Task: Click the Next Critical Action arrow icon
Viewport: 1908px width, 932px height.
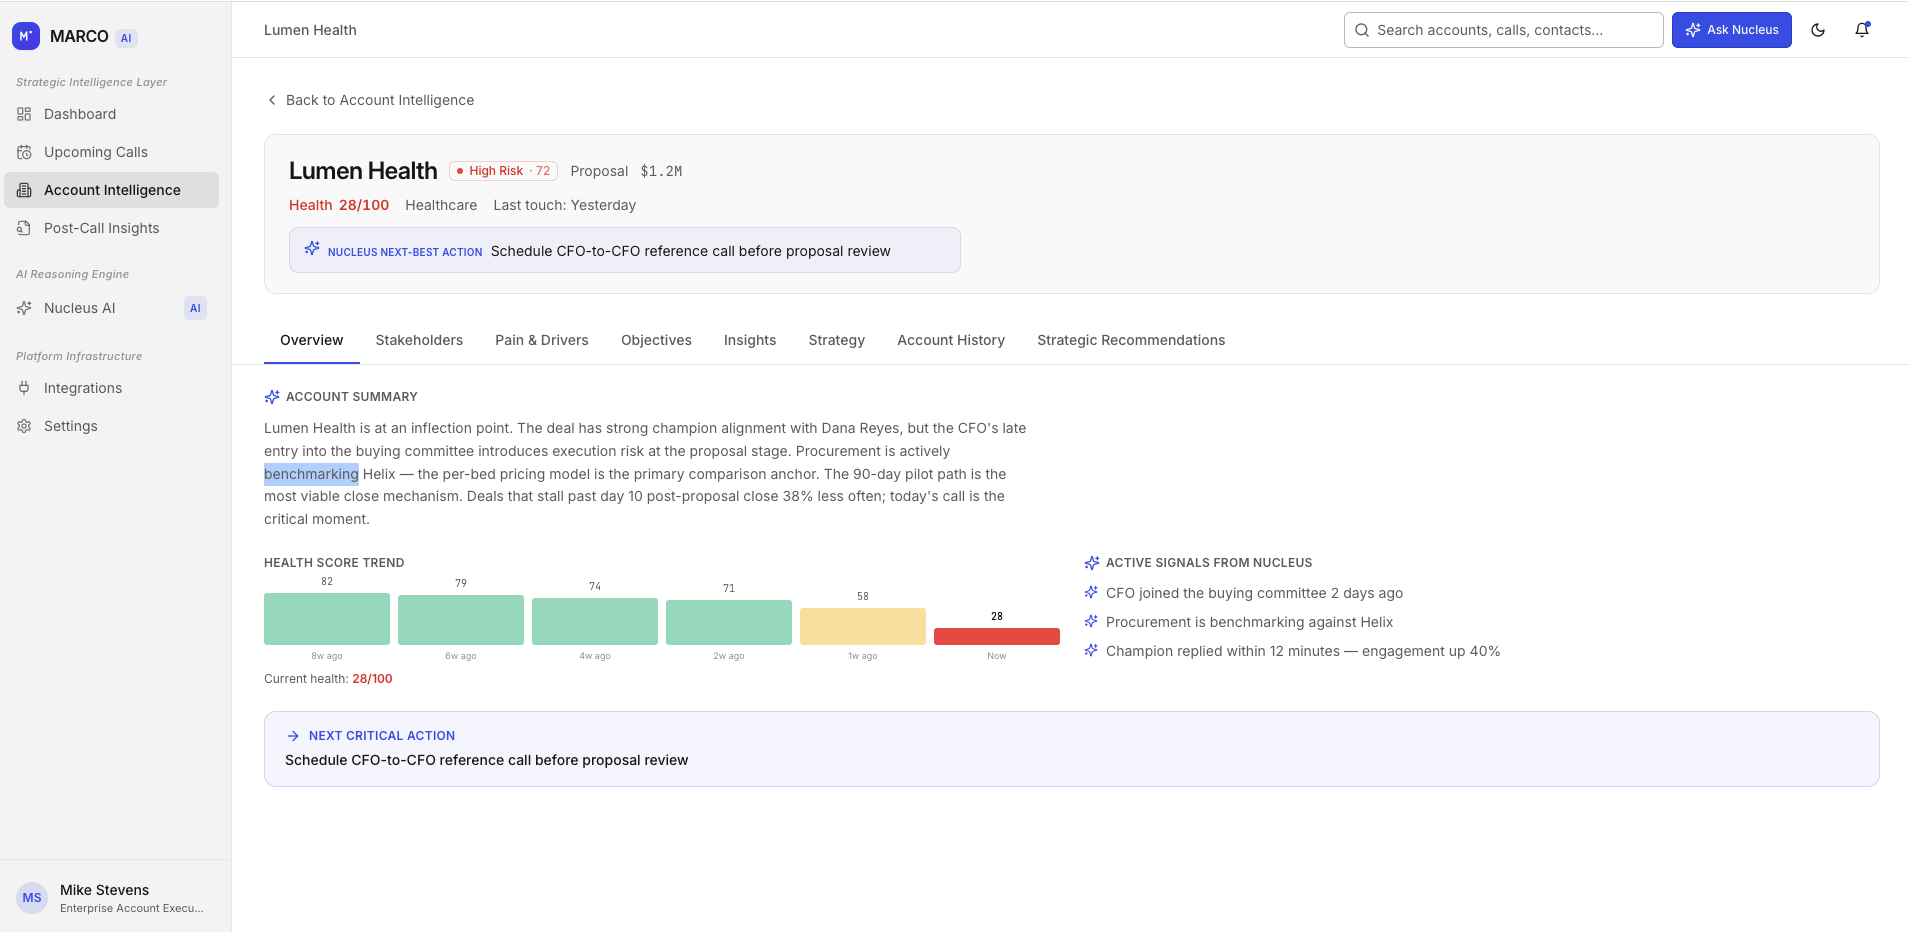Action: [x=293, y=736]
